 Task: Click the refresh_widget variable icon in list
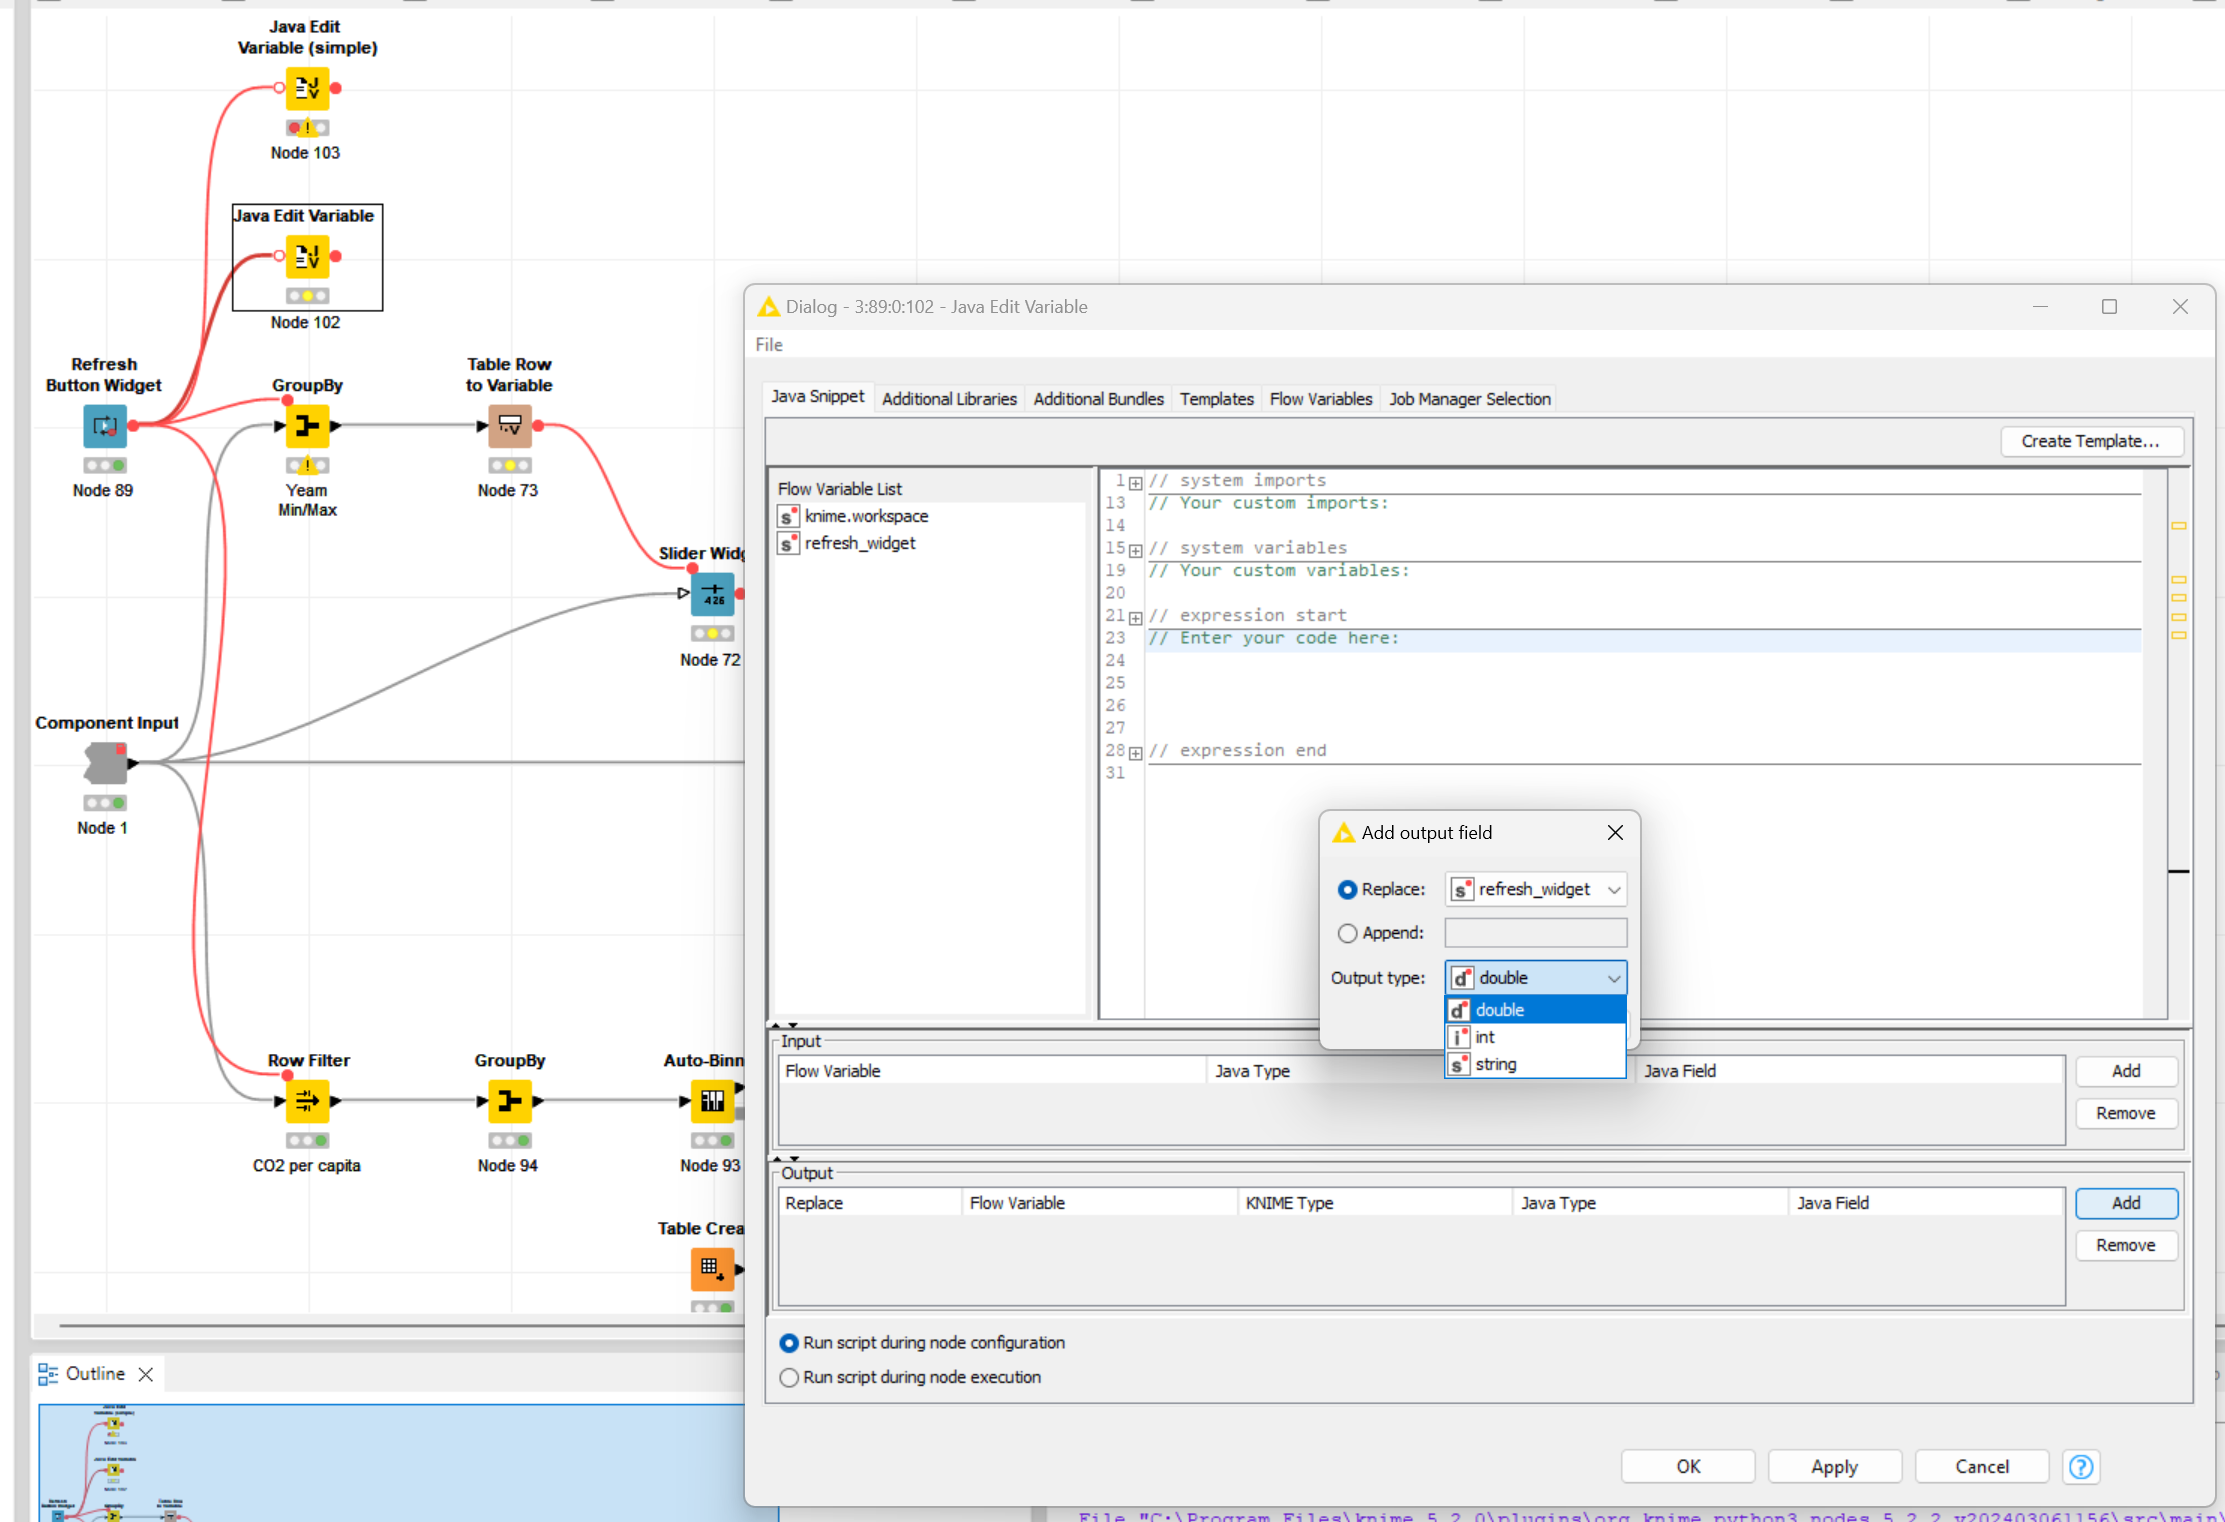point(789,543)
